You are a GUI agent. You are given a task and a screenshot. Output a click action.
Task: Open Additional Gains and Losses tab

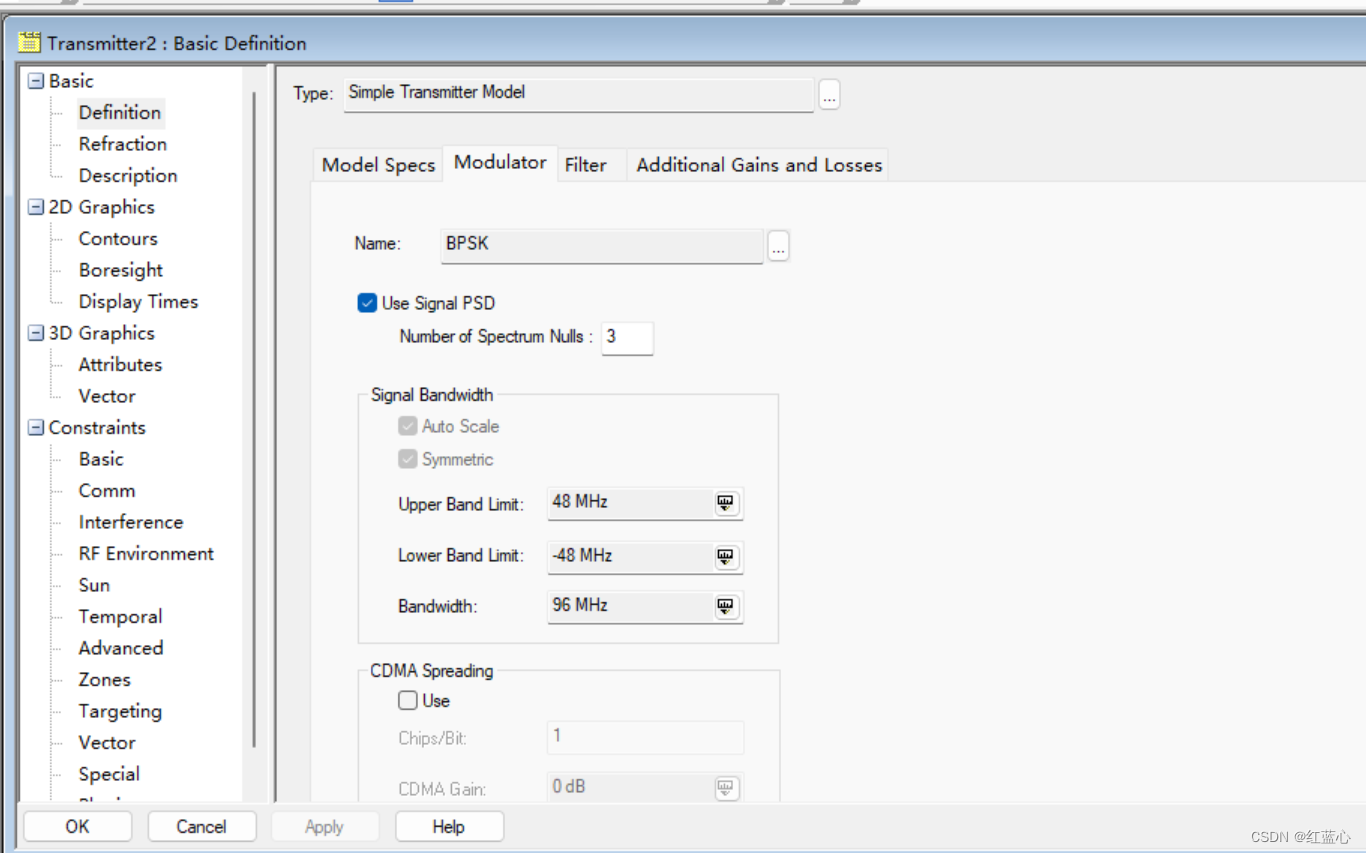click(x=759, y=165)
